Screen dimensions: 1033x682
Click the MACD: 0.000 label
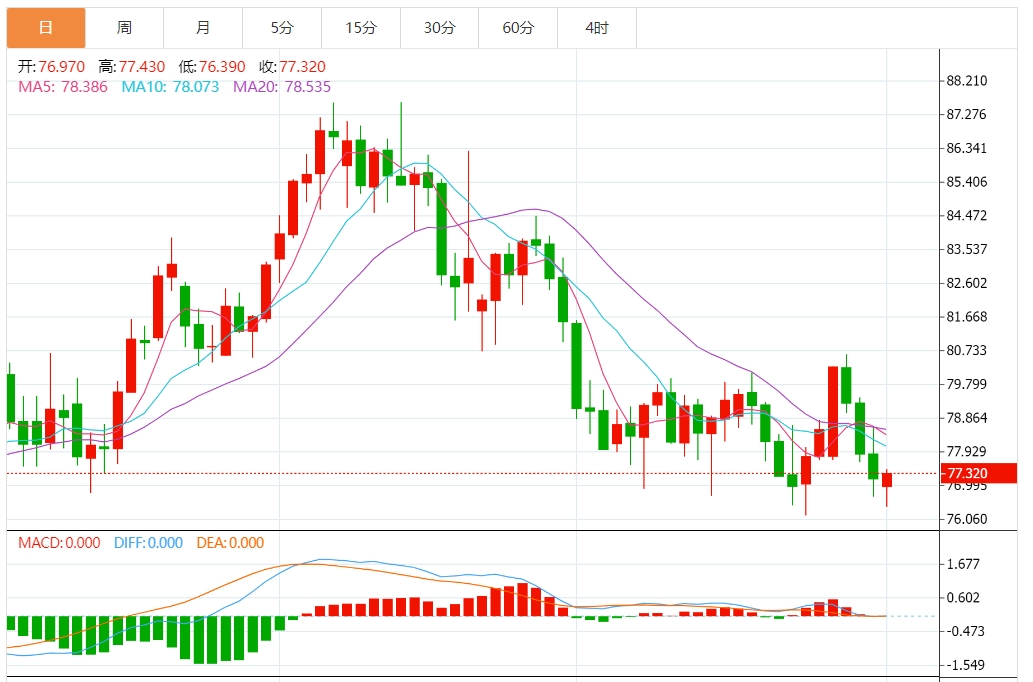pyautogui.click(x=59, y=543)
